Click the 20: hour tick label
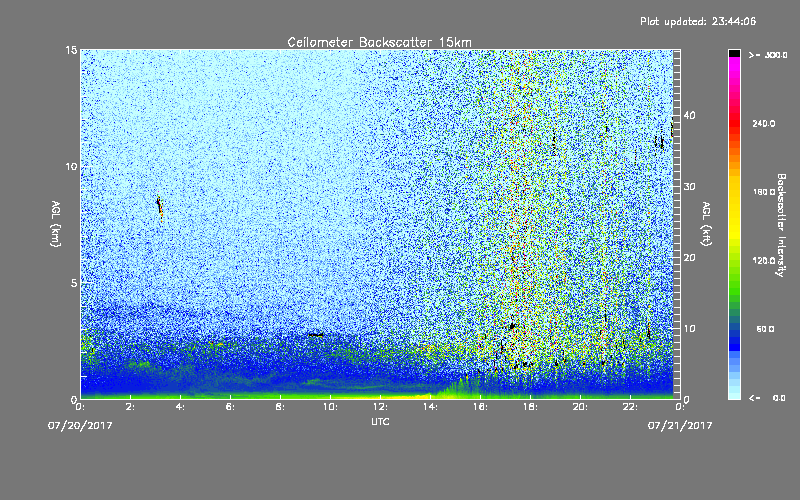This screenshot has width=800, height=500. (x=581, y=407)
